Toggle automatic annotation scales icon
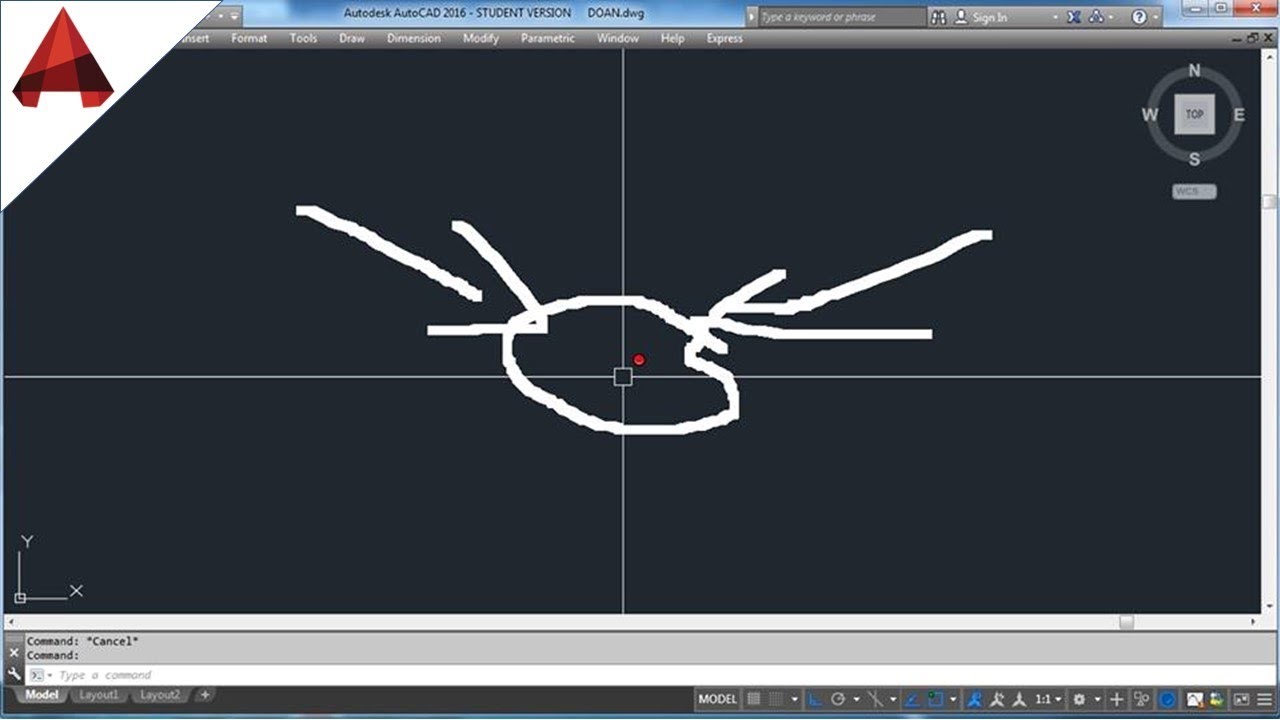Screen dimensions: 1280x720 pyautogui.click(x=996, y=699)
